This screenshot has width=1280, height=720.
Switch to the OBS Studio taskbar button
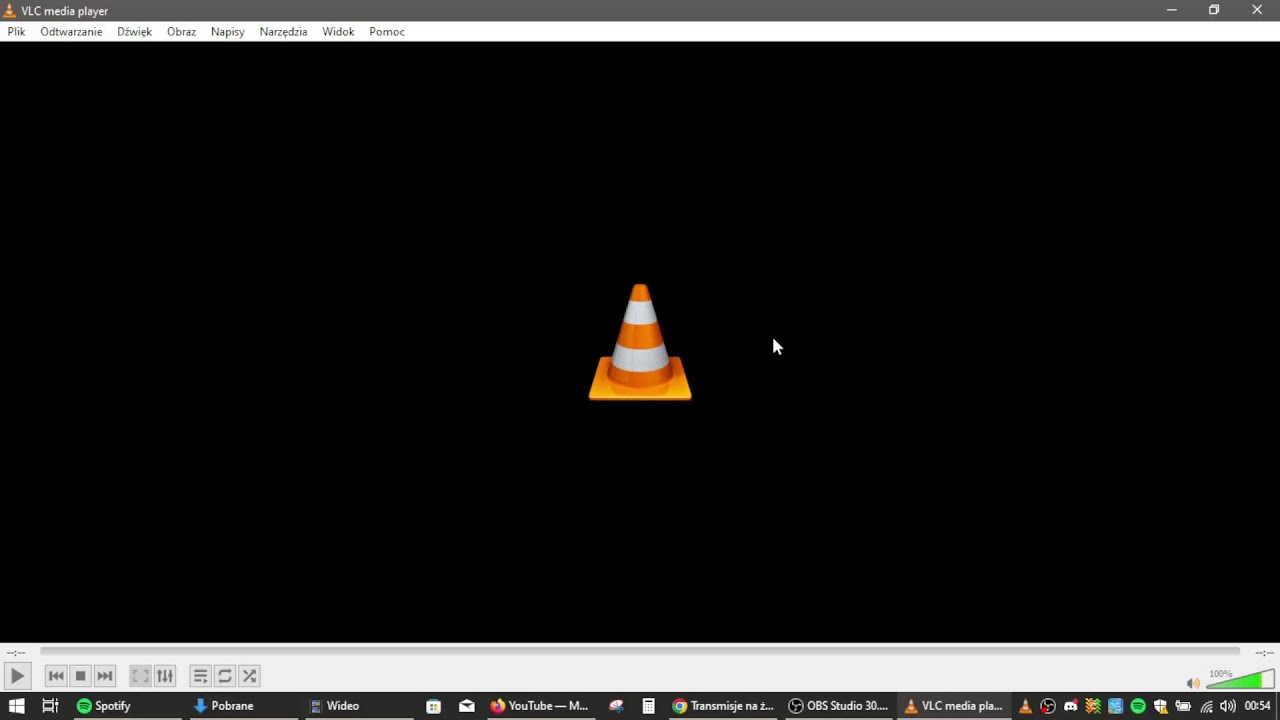click(x=838, y=706)
